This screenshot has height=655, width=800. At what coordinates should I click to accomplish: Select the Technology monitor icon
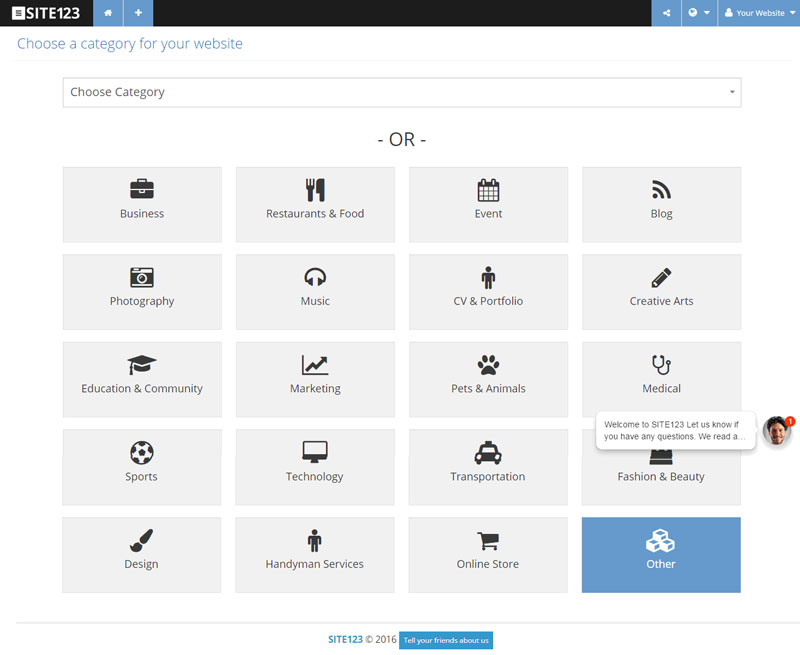point(315,452)
